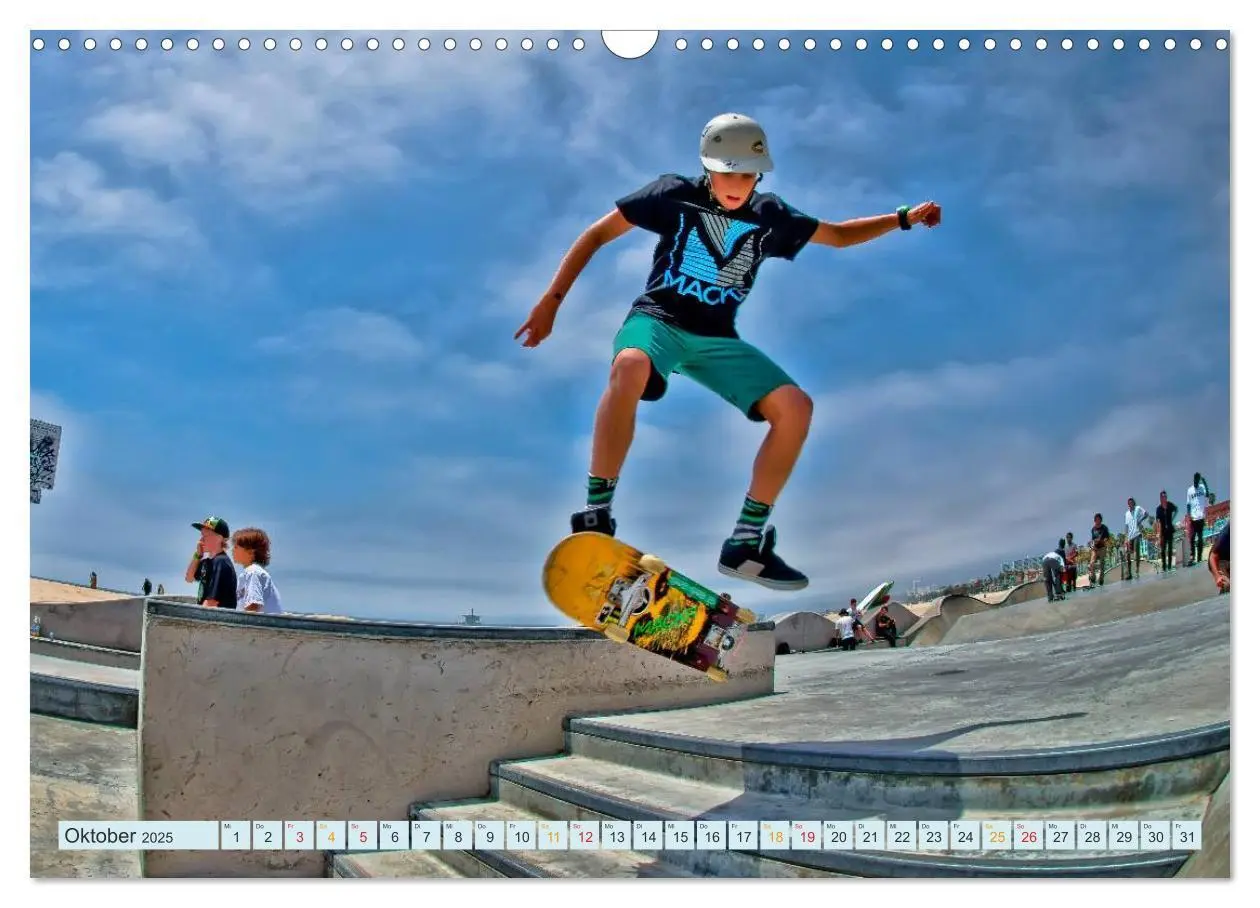Pick the red Sunday date 19
The width and height of the screenshot is (1260, 908).
click(x=807, y=836)
